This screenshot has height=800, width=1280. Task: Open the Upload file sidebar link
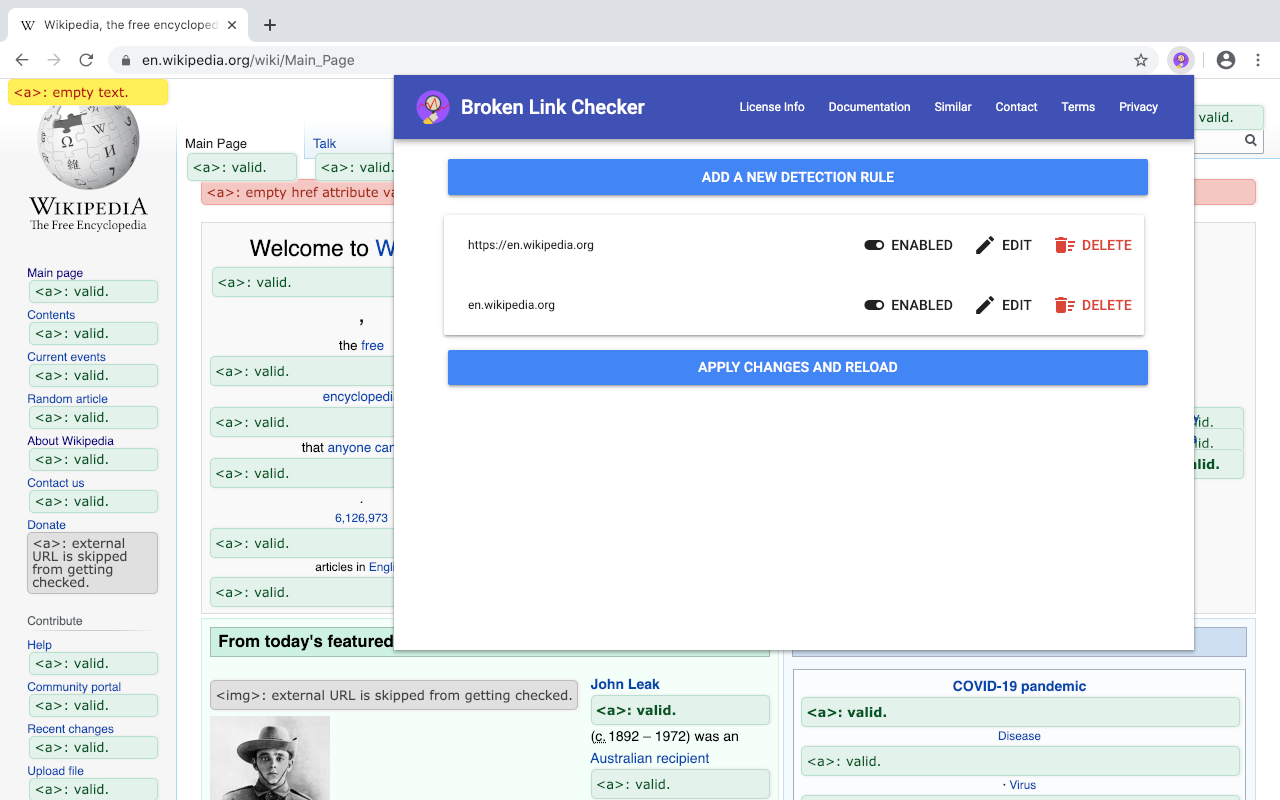55,771
